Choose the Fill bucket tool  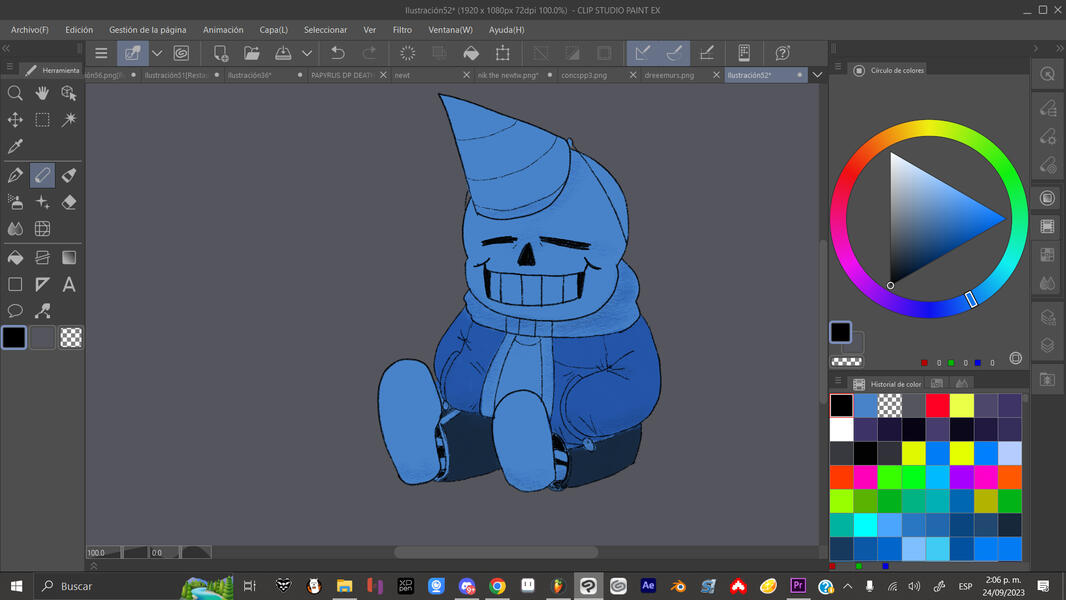pyautogui.click(x=15, y=258)
